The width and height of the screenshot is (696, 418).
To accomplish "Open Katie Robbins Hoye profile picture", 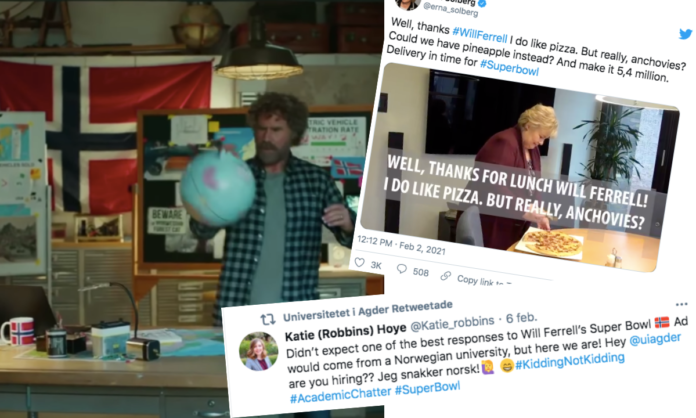I will click(x=258, y=351).
